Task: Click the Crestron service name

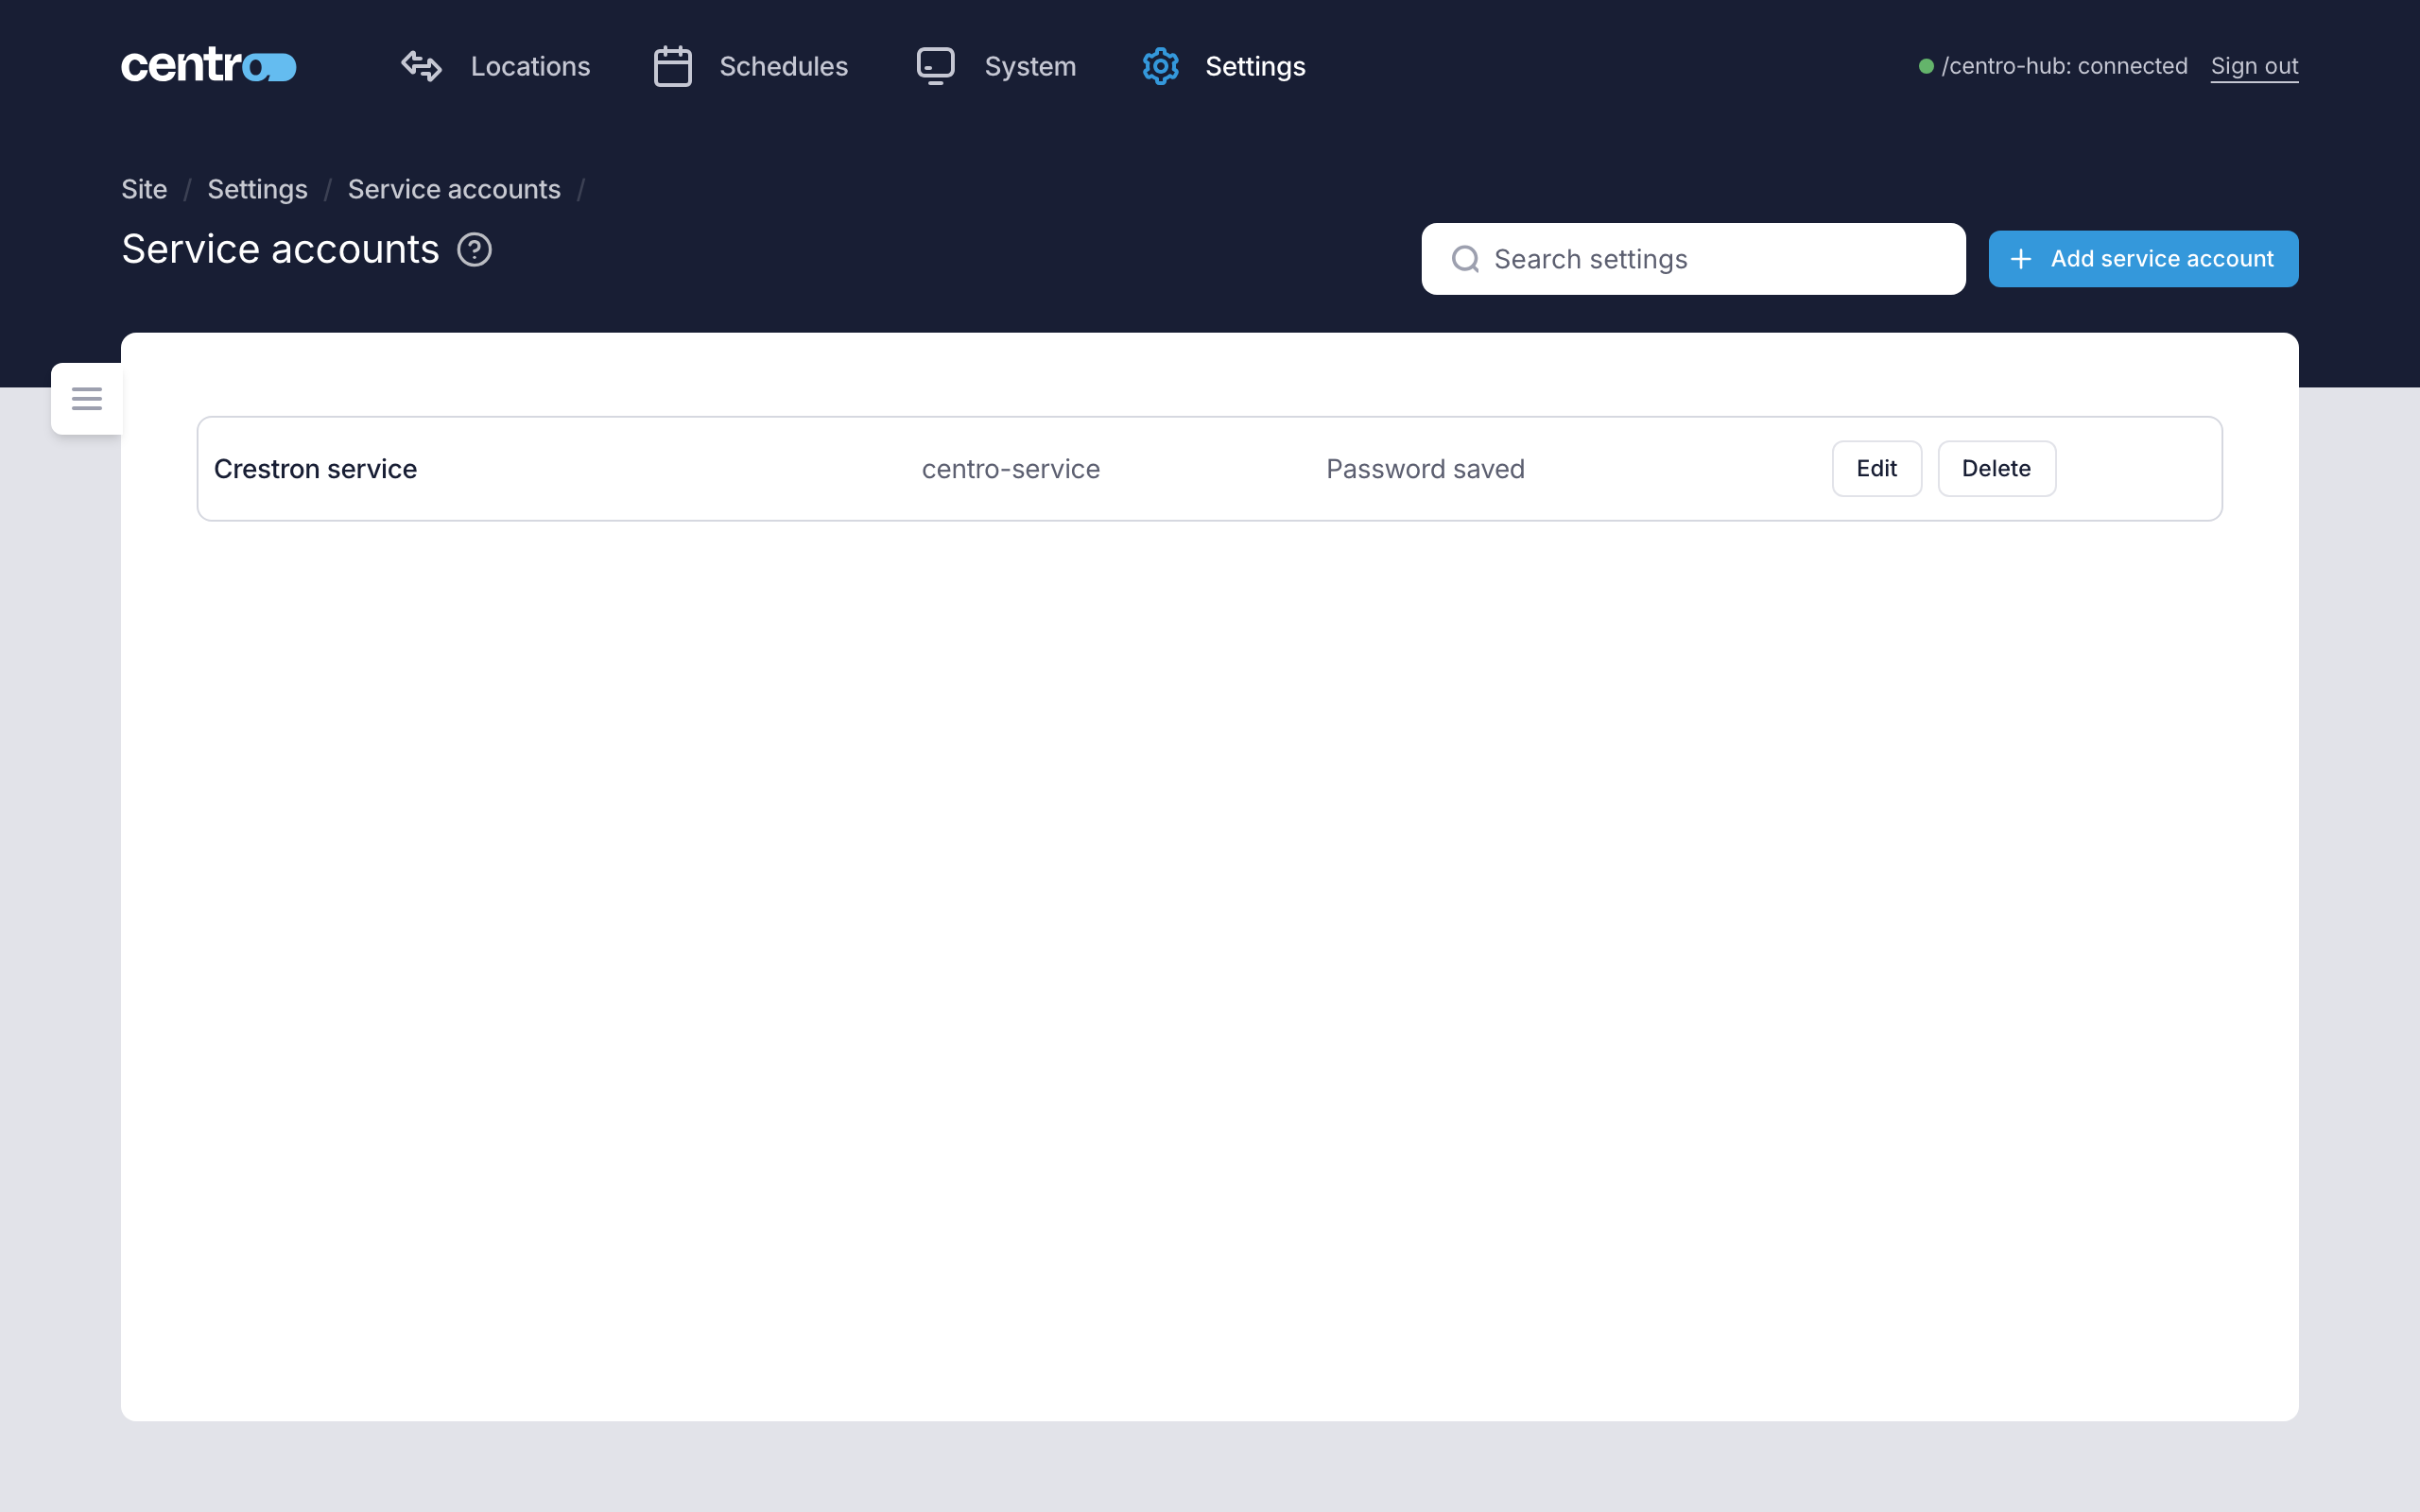Action: (315, 469)
